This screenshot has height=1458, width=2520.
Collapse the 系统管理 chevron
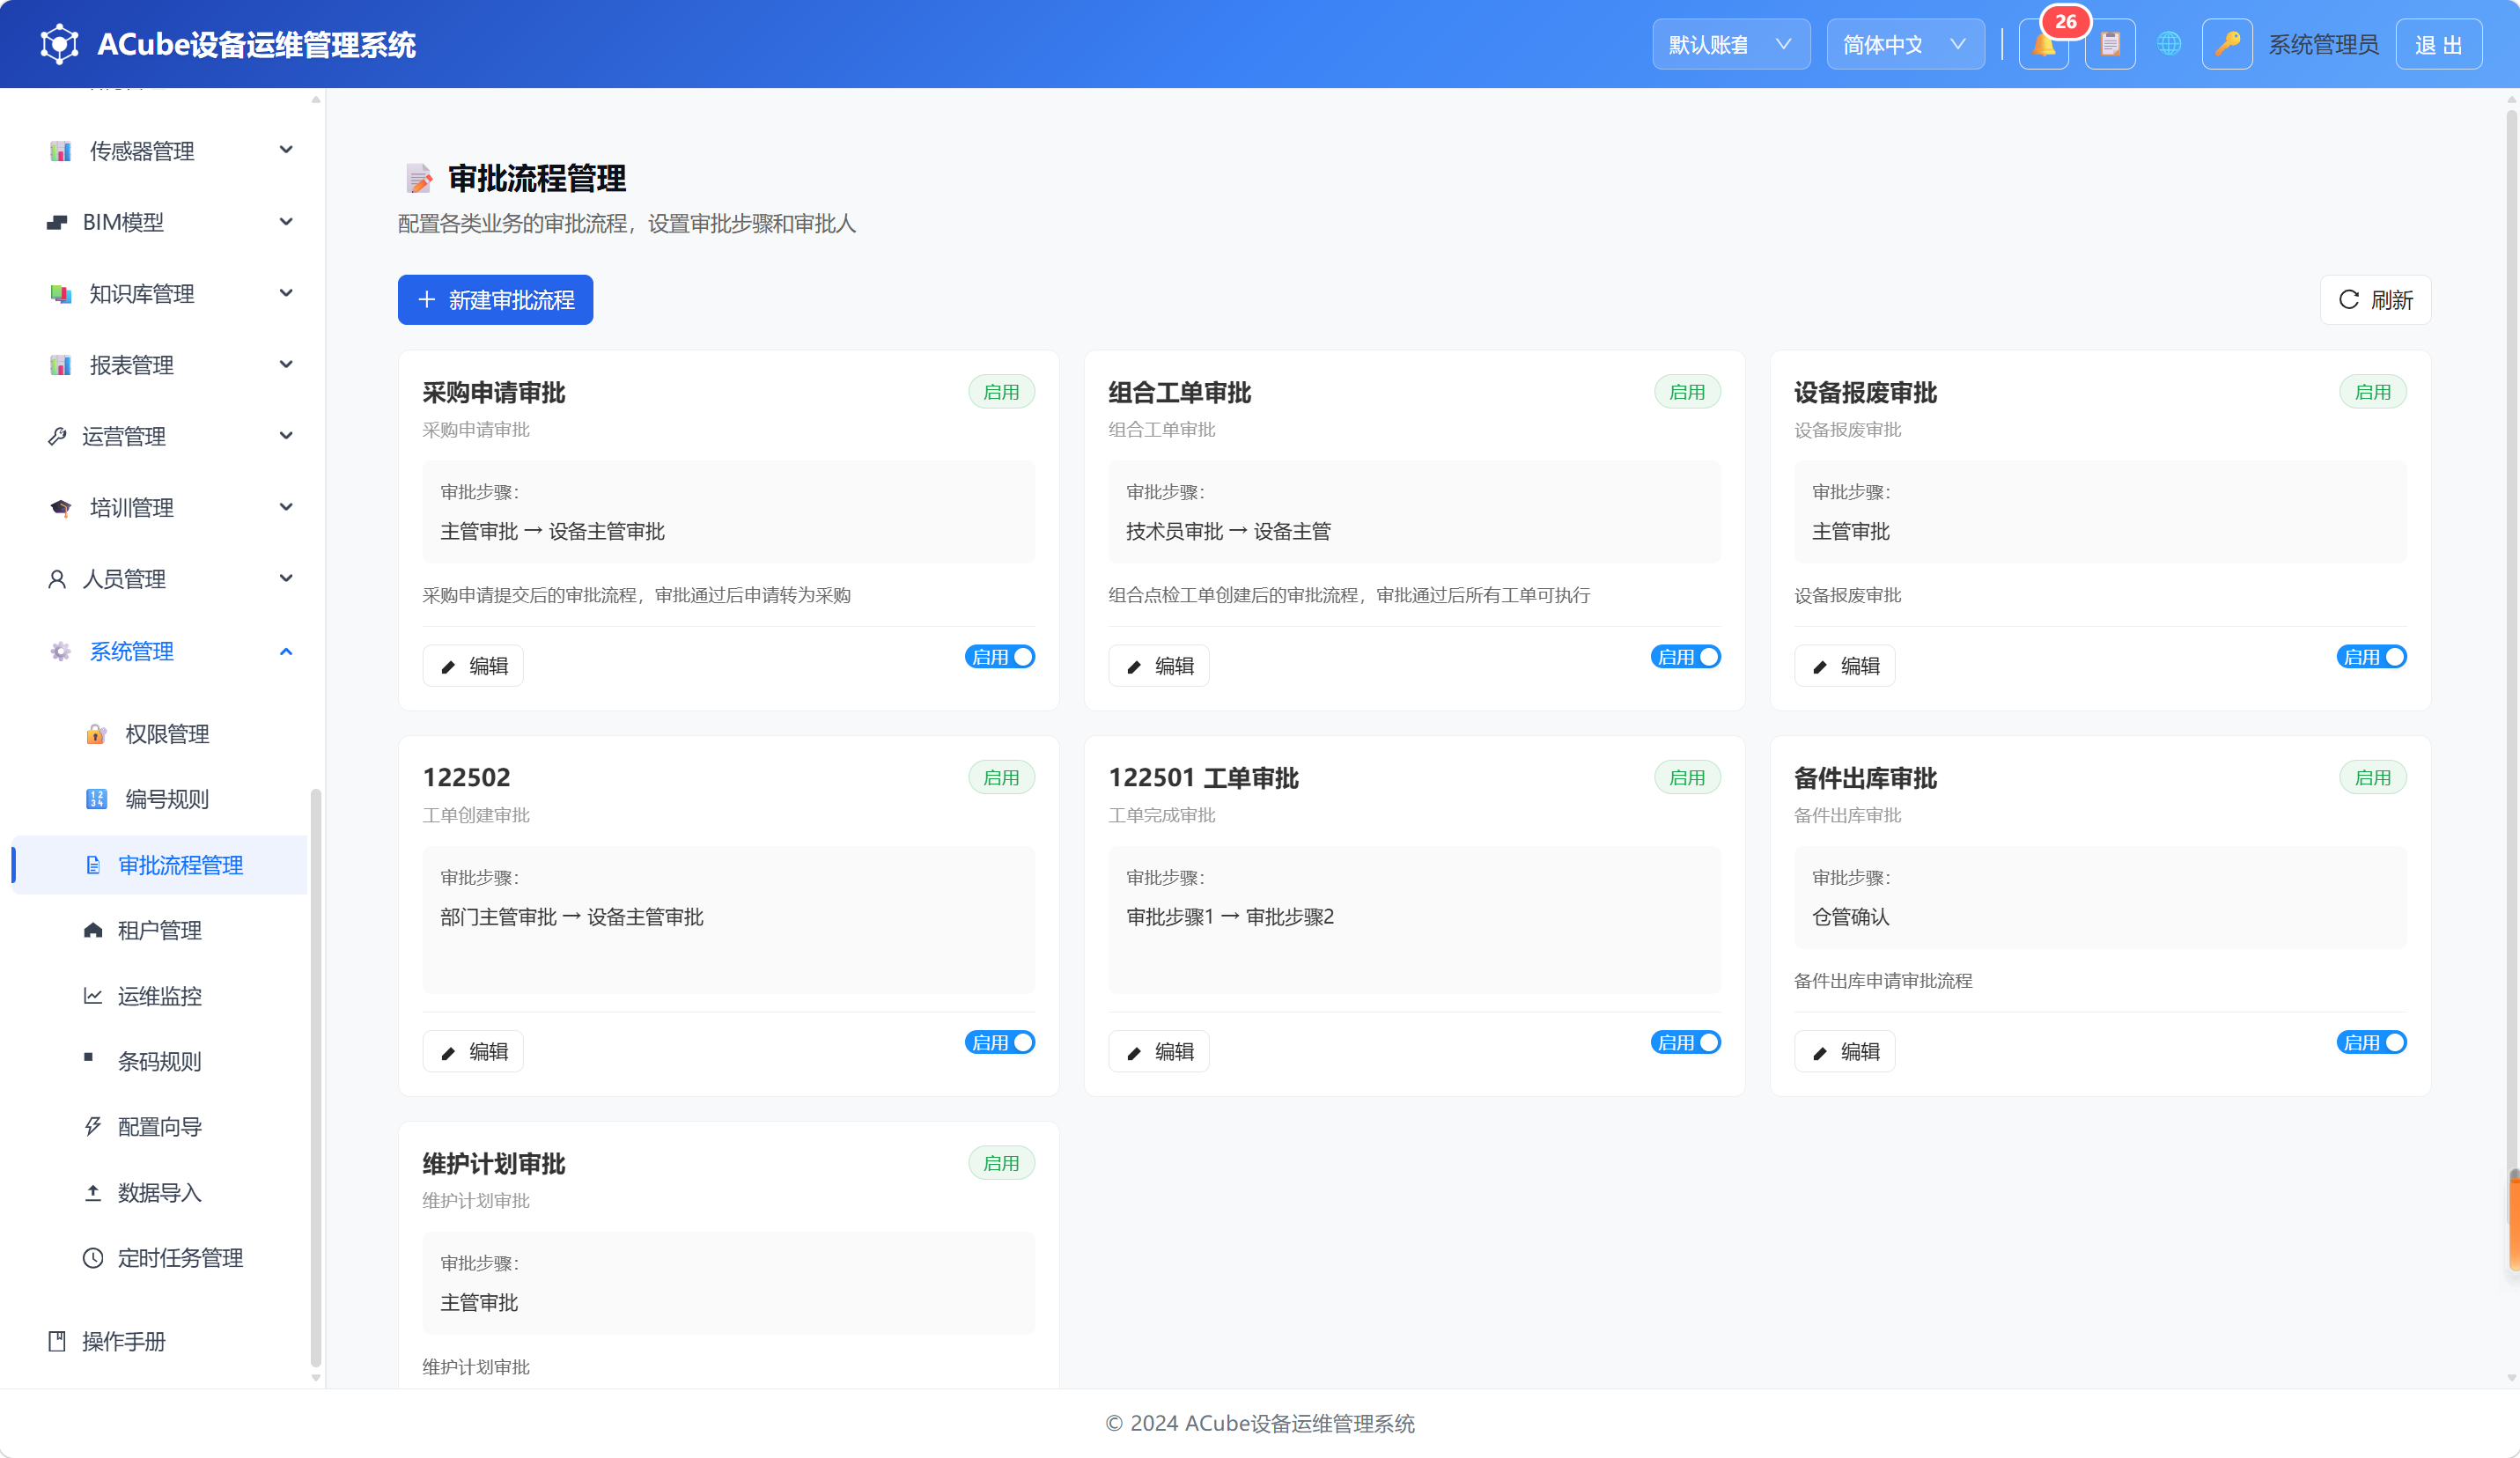(x=286, y=651)
